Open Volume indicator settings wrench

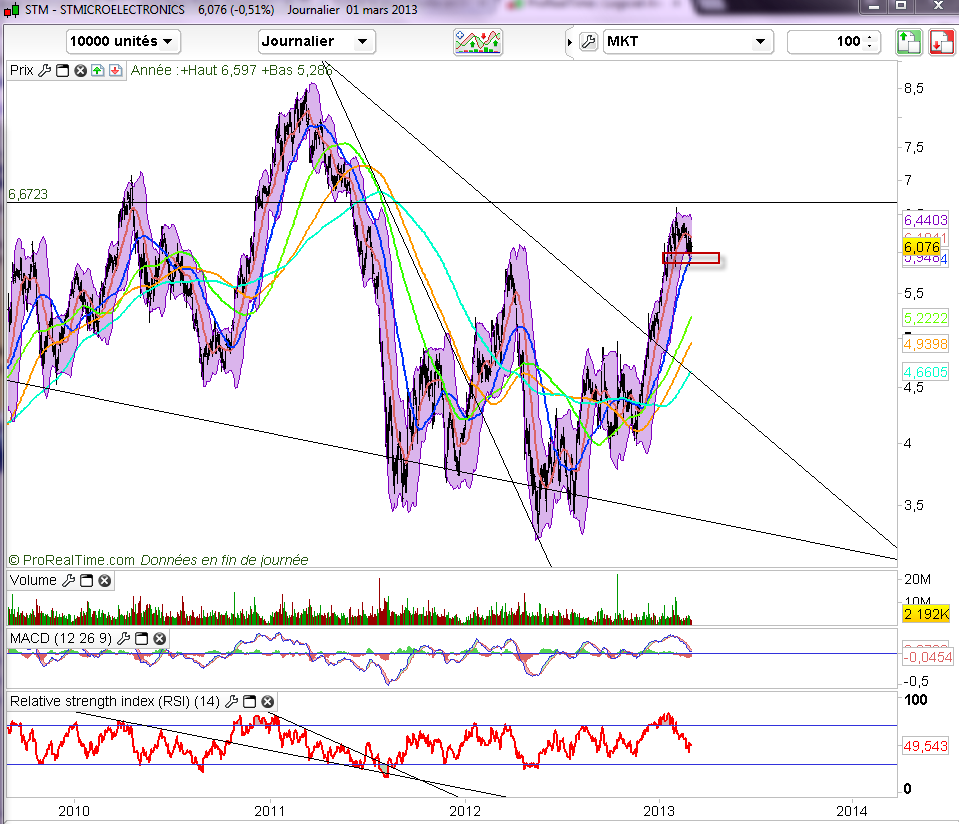point(68,581)
